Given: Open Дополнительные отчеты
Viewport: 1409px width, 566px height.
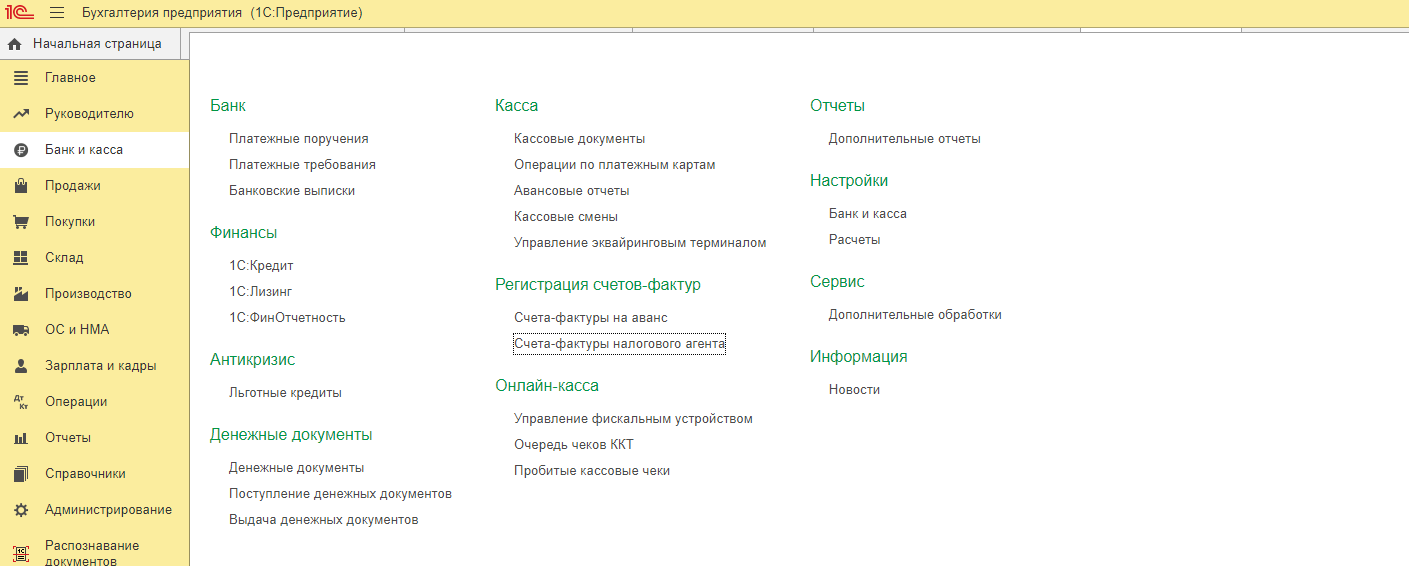Looking at the screenshot, I should click(904, 139).
